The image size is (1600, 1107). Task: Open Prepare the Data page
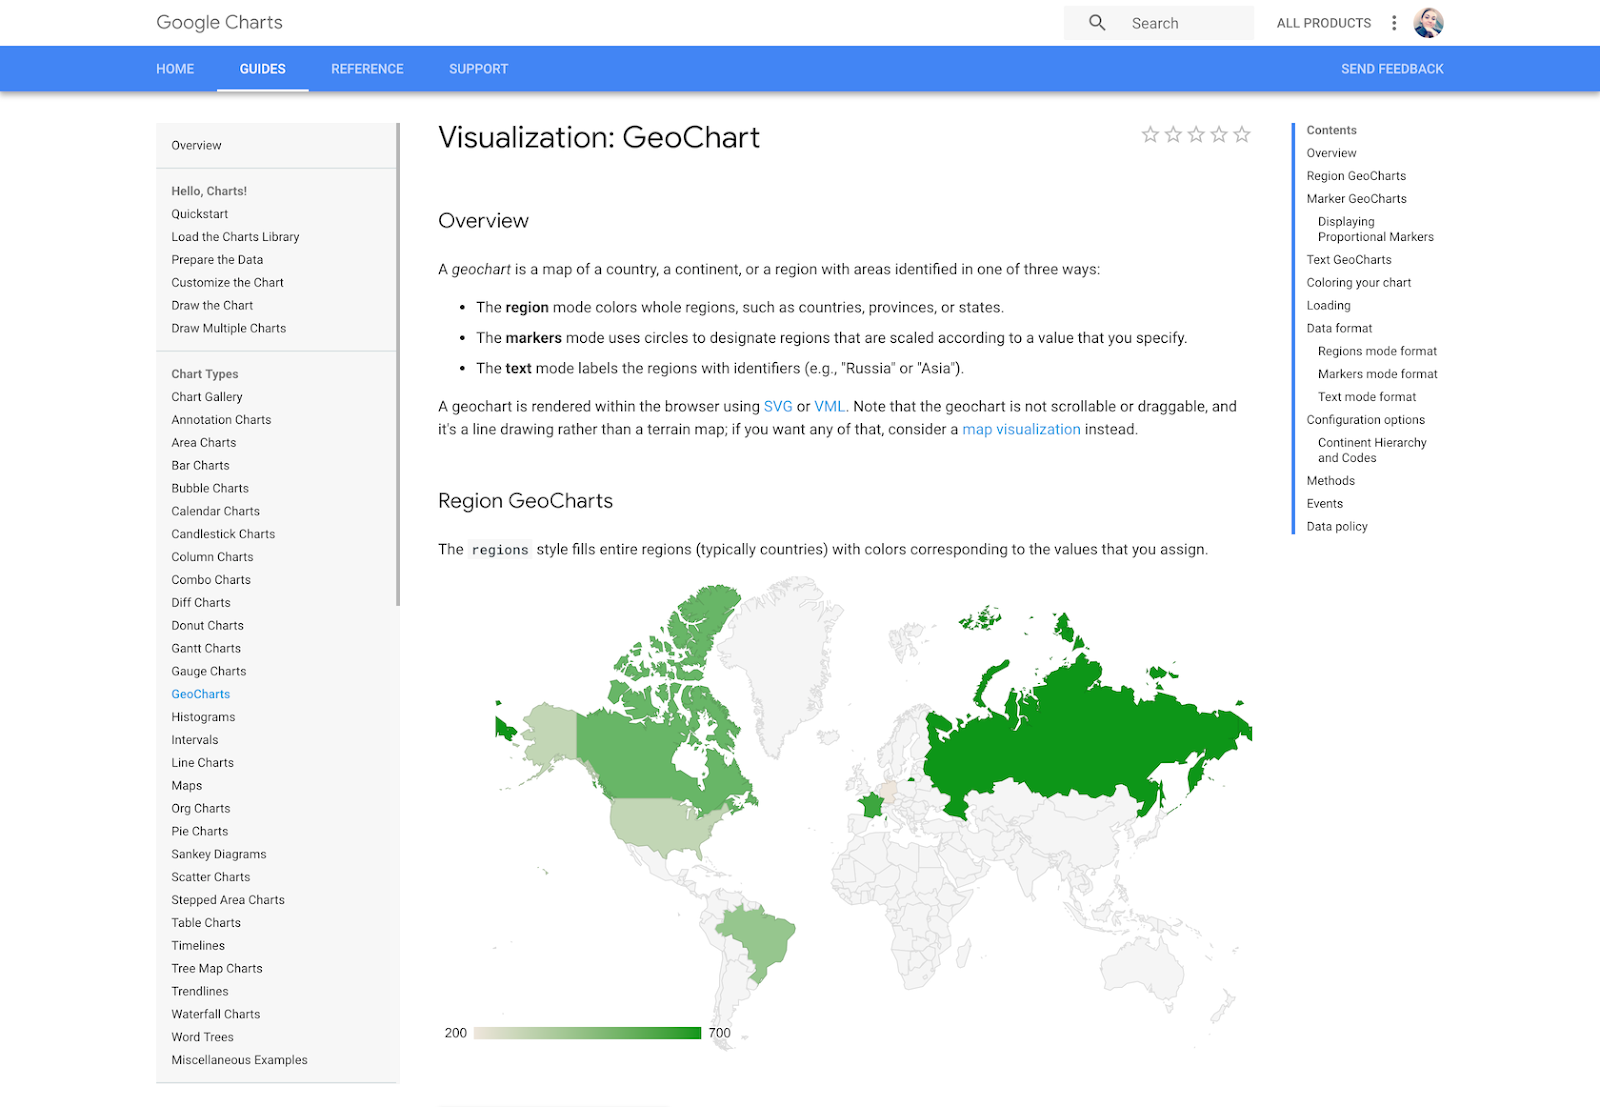(x=217, y=260)
